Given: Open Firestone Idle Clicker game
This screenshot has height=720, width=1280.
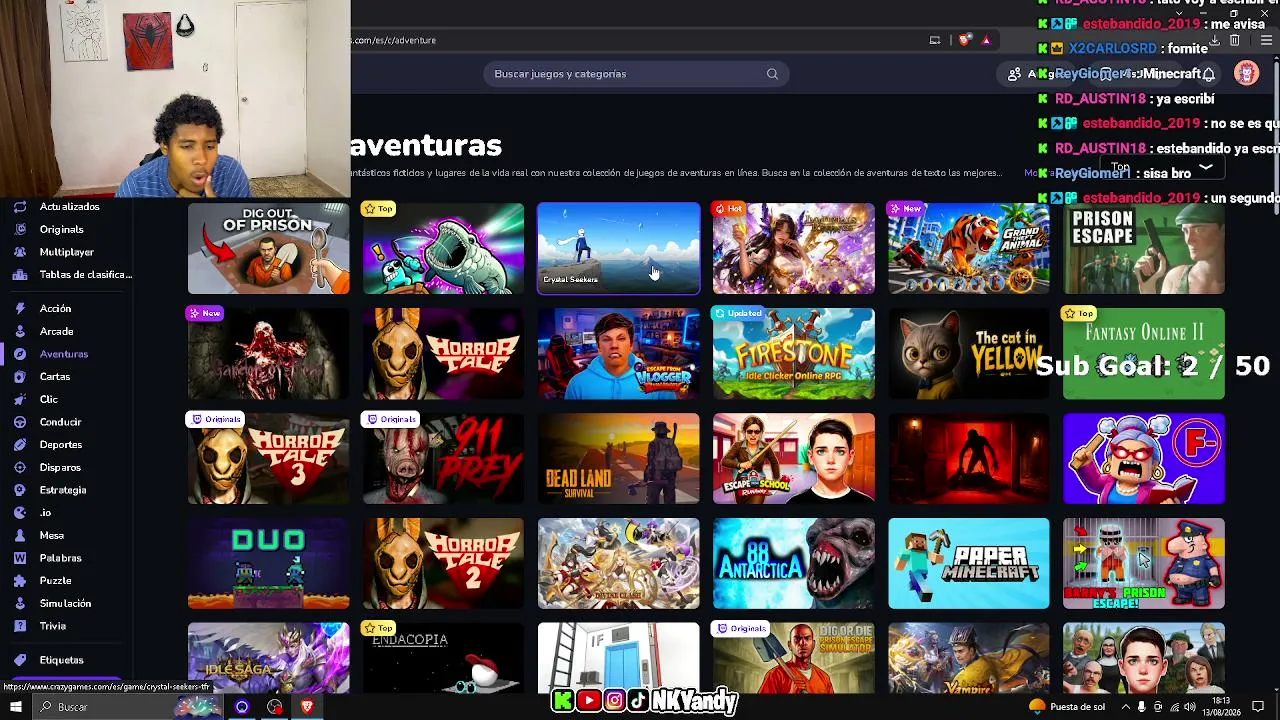Looking at the screenshot, I should pyautogui.click(x=794, y=354).
